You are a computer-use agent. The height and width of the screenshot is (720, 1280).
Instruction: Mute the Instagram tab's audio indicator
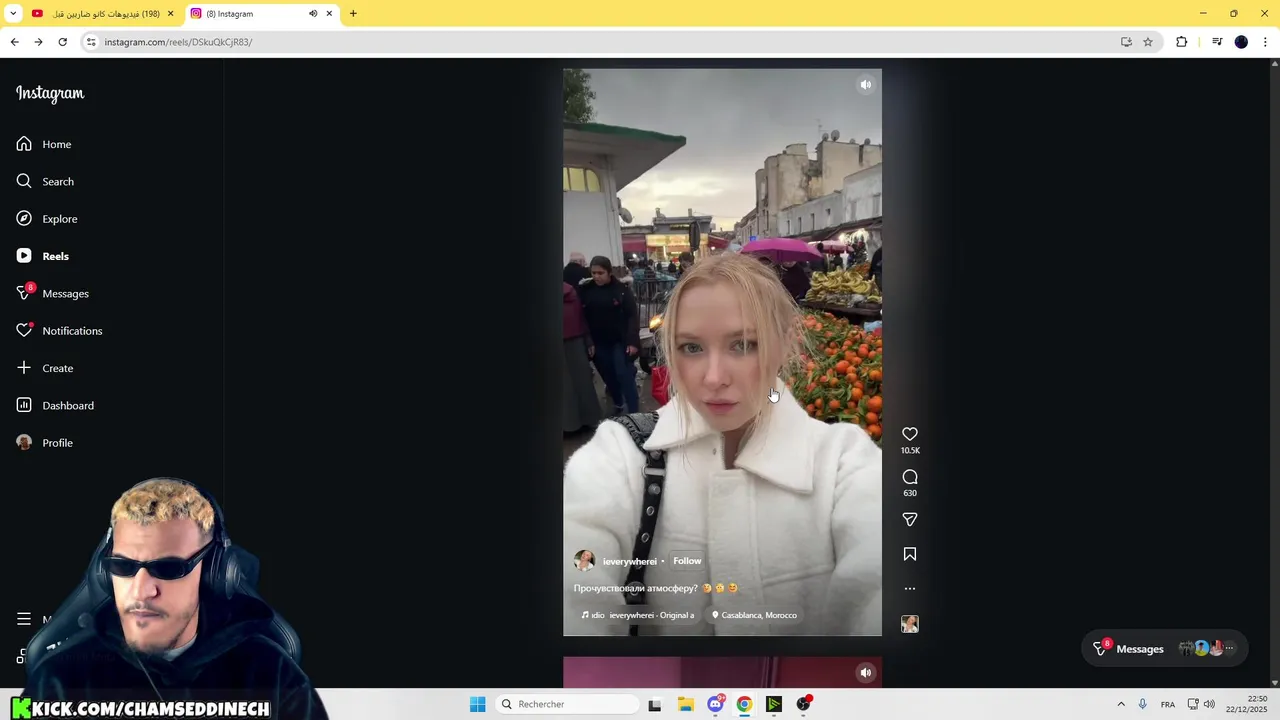click(312, 14)
